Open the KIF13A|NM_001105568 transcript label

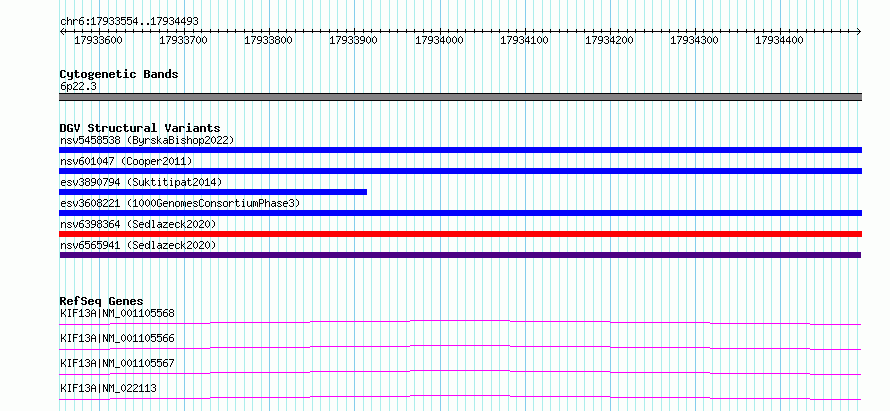(x=117, y=313)
